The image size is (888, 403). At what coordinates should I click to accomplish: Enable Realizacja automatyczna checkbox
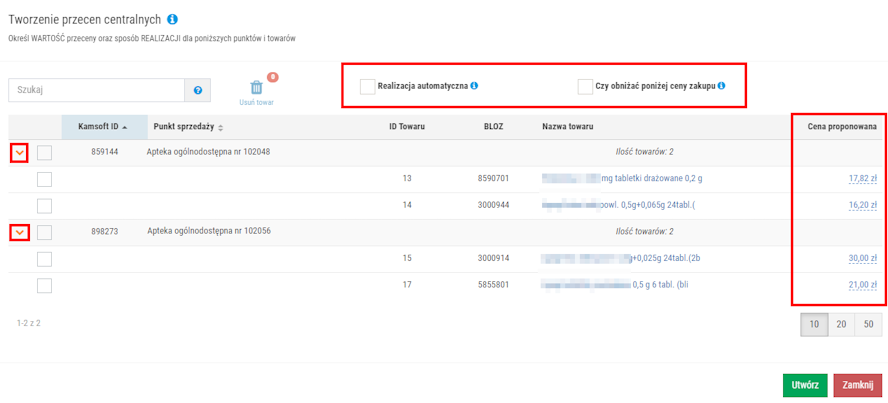tap(367, 86)
